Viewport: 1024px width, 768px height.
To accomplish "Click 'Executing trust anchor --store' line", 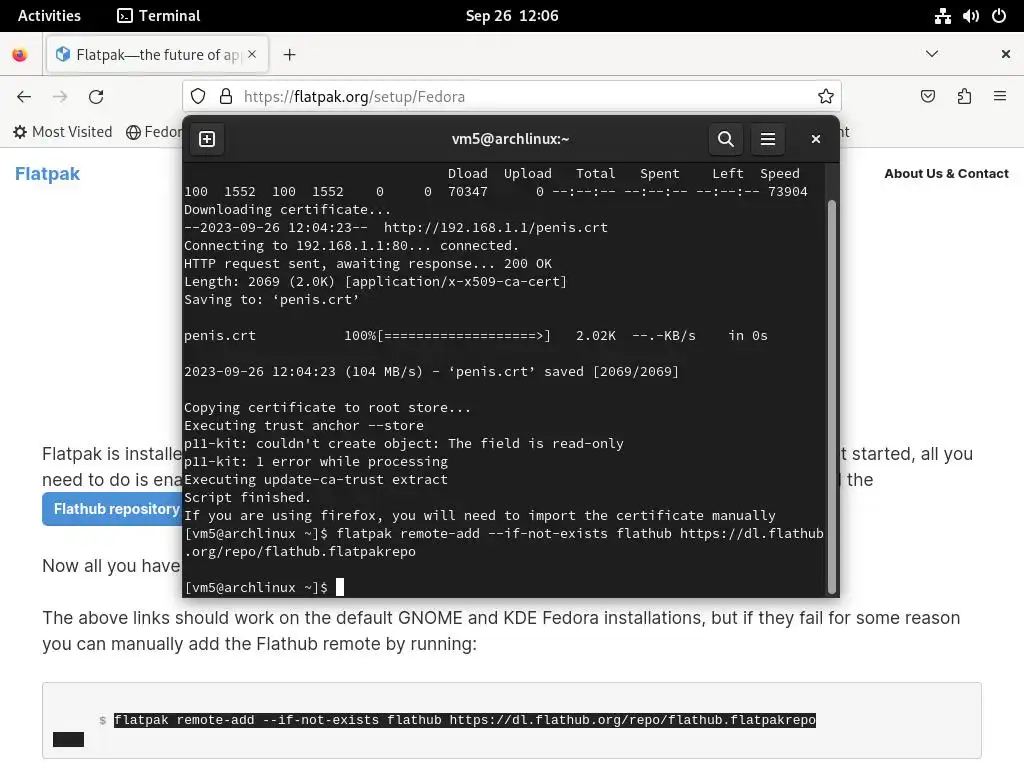I will (304, 426).
